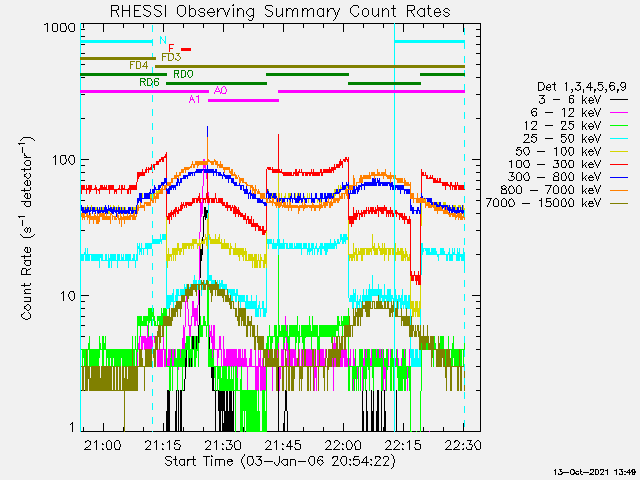This screenshot has width=640, height=480.
Task: Click the '22:00' time axis label
Action: coord(344,445)
